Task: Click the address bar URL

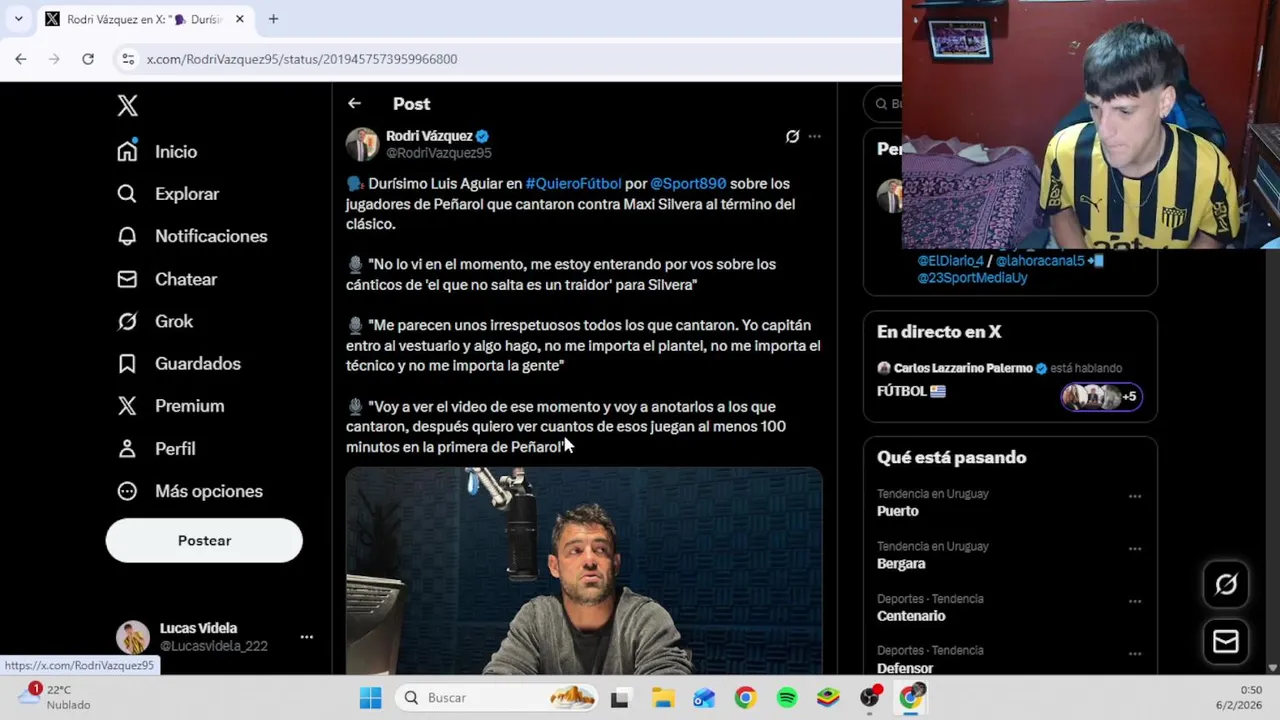Action: point(302,59)
